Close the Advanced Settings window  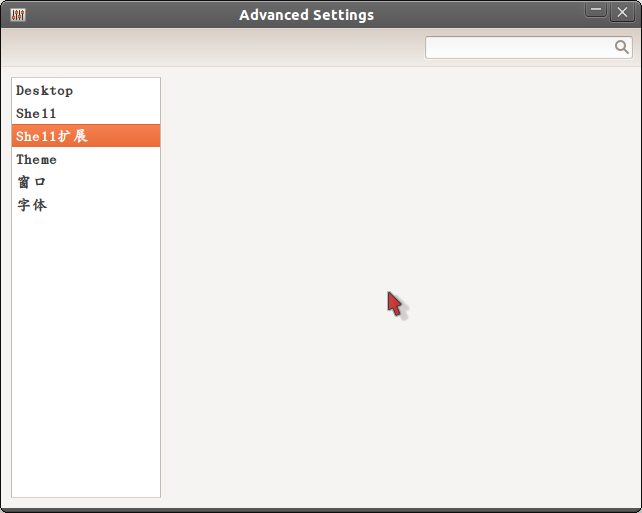click(x=622, y=12)
